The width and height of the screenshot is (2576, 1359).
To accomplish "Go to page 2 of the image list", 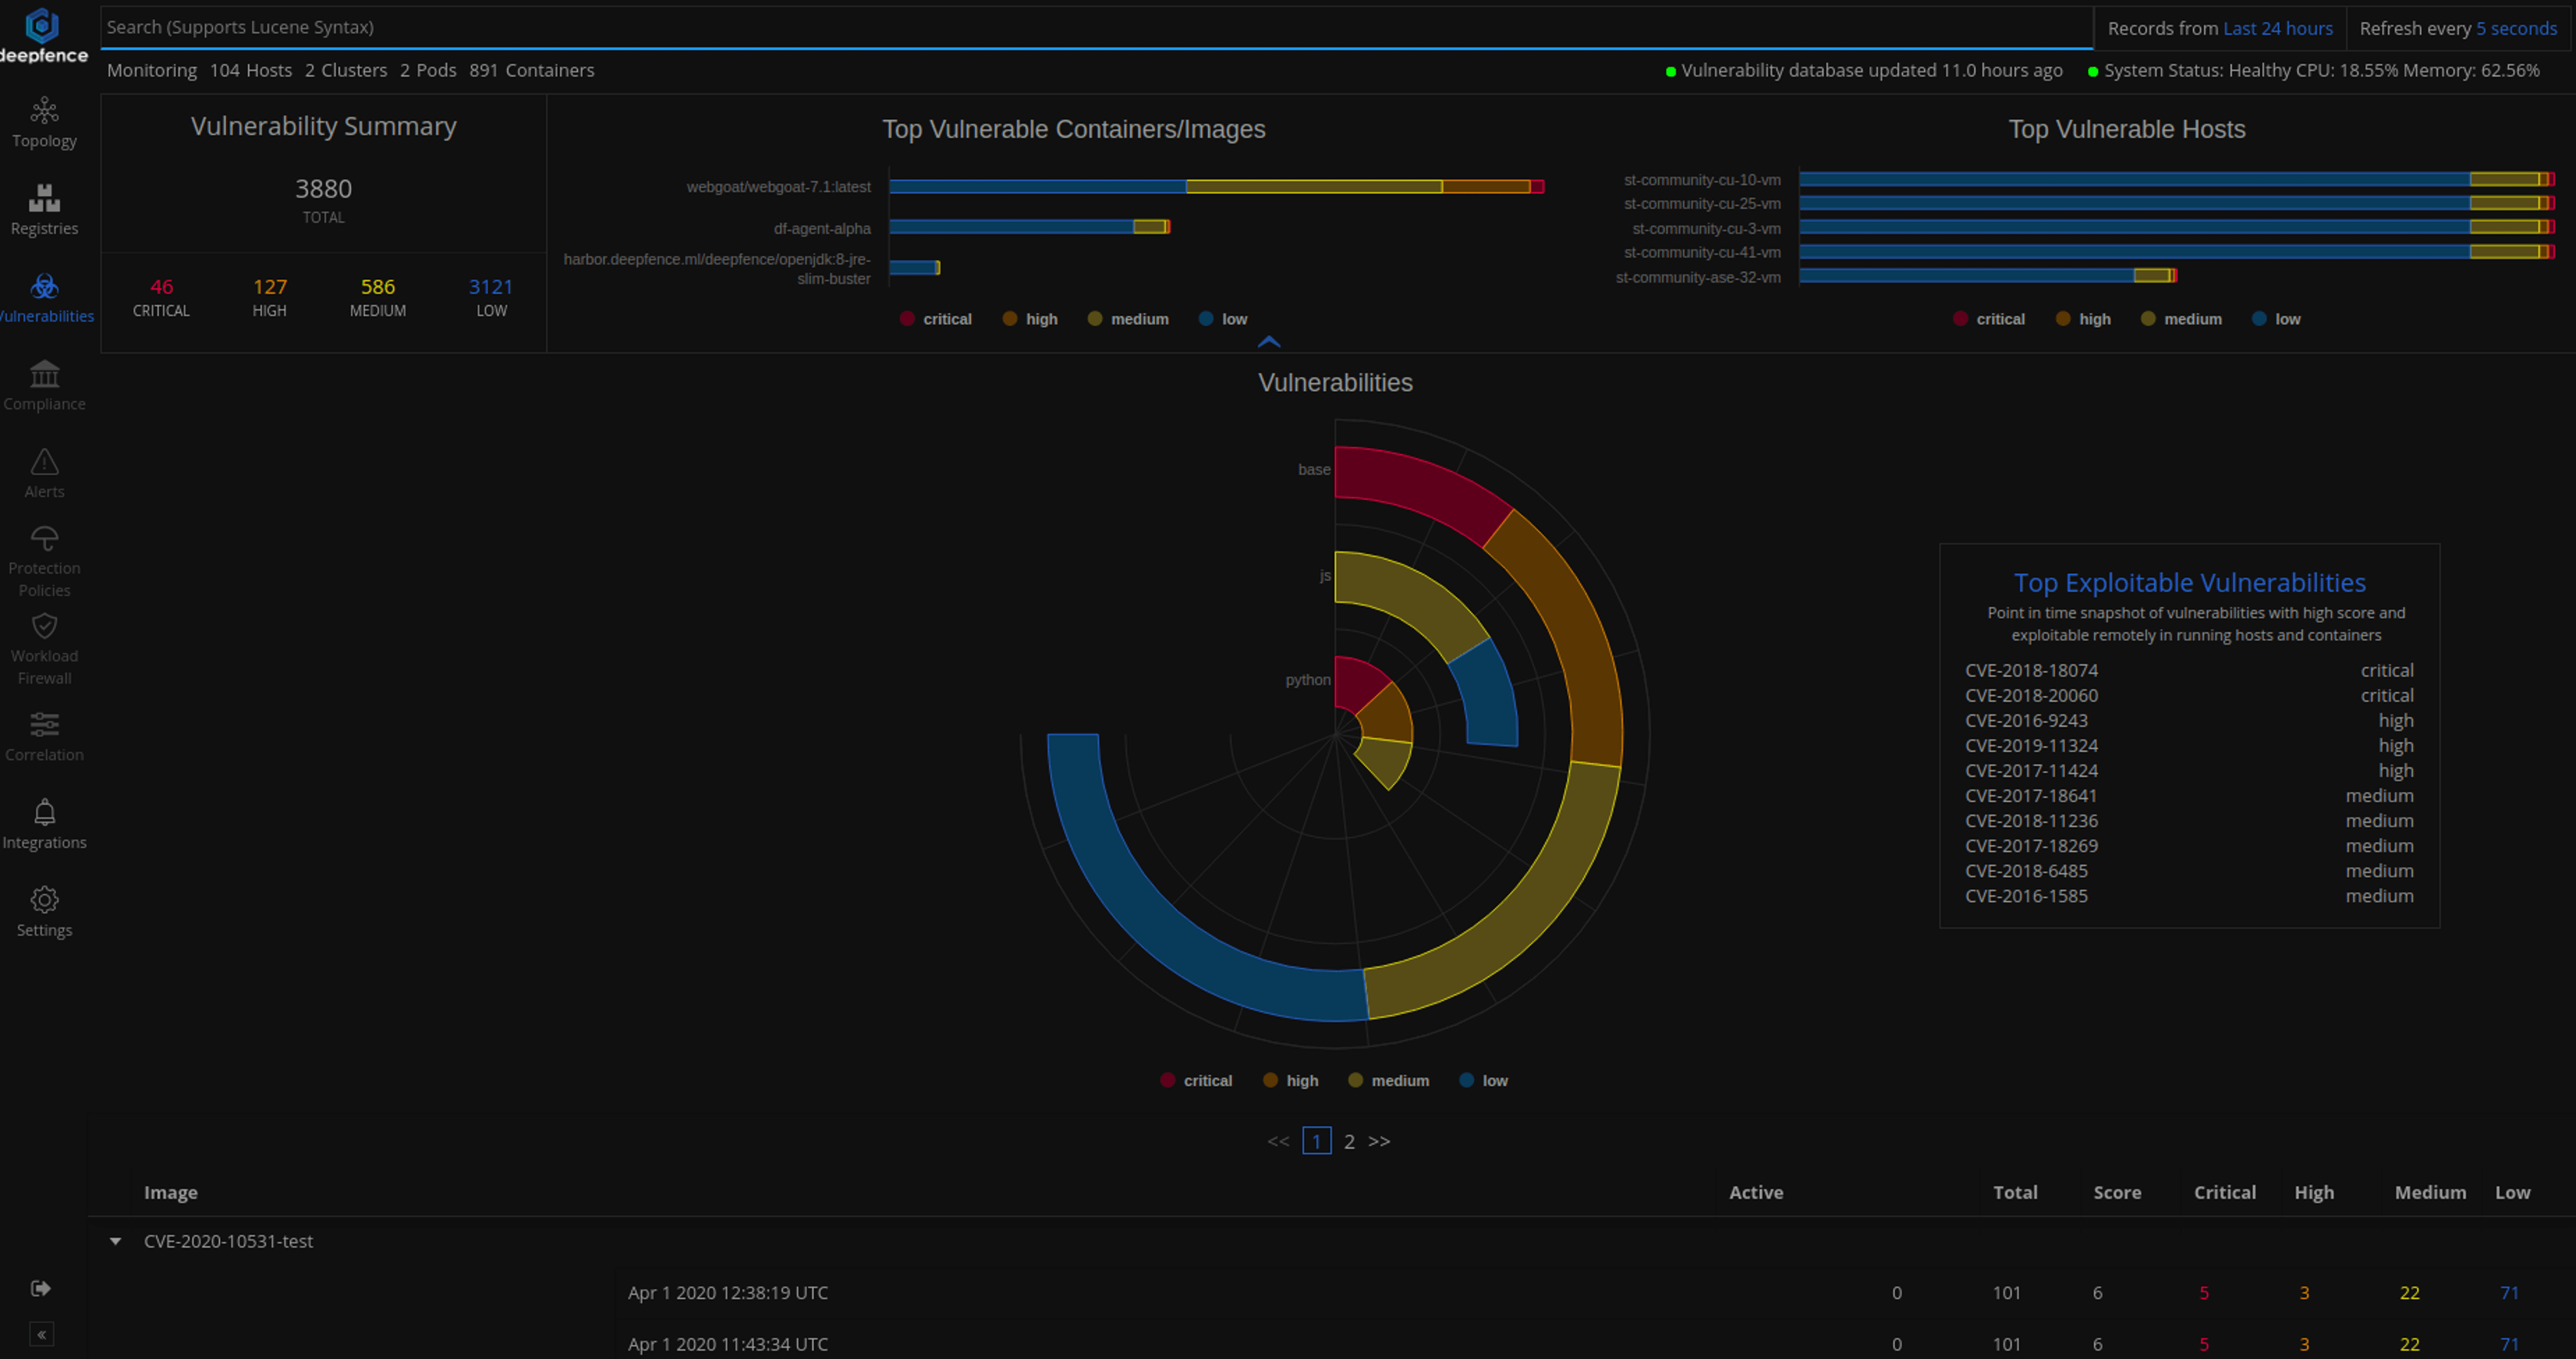I will point(1349,1141).
